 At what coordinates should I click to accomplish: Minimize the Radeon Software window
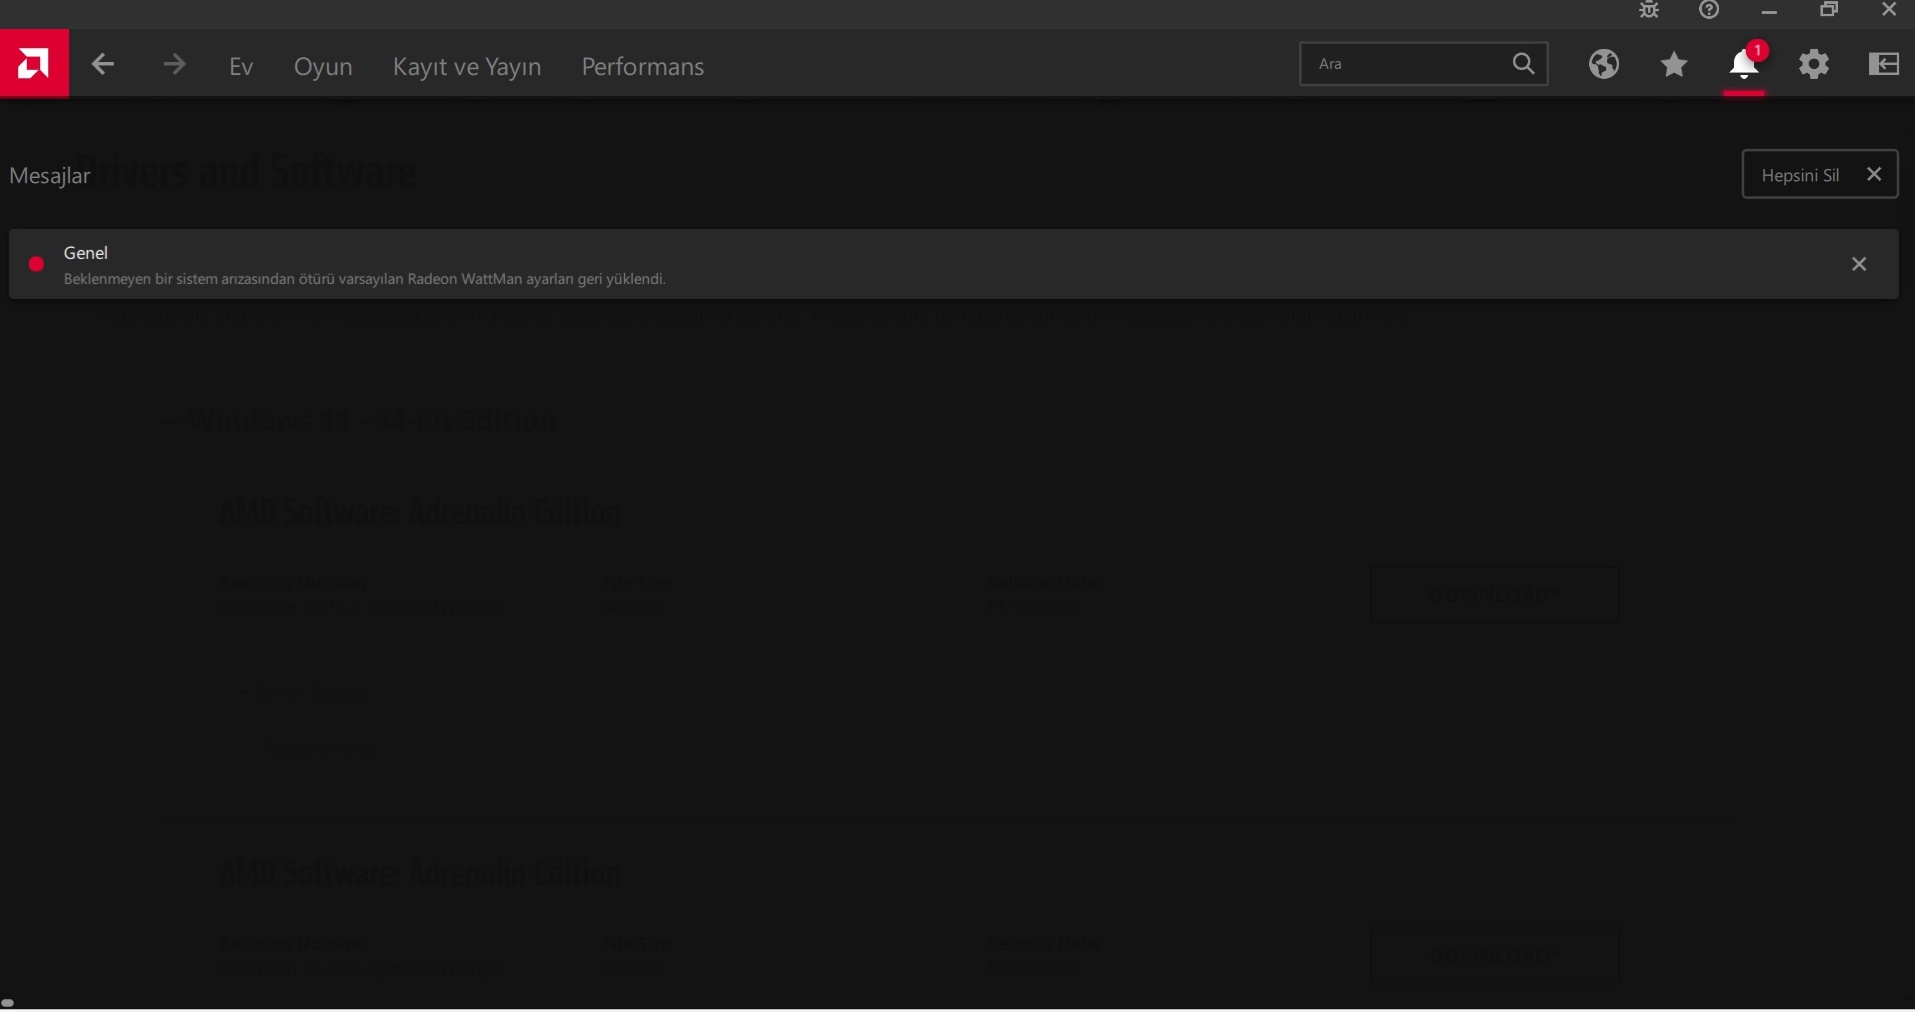[x=1771, y=11]
